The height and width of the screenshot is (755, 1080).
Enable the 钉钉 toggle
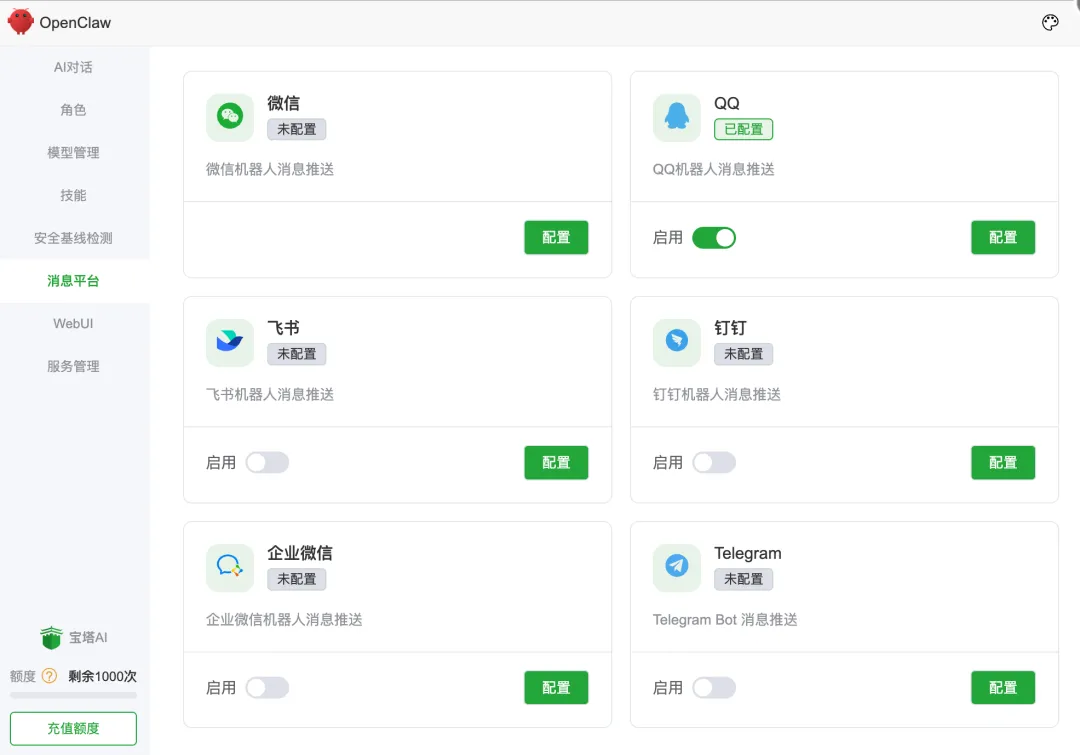click(x=716, y=462)
